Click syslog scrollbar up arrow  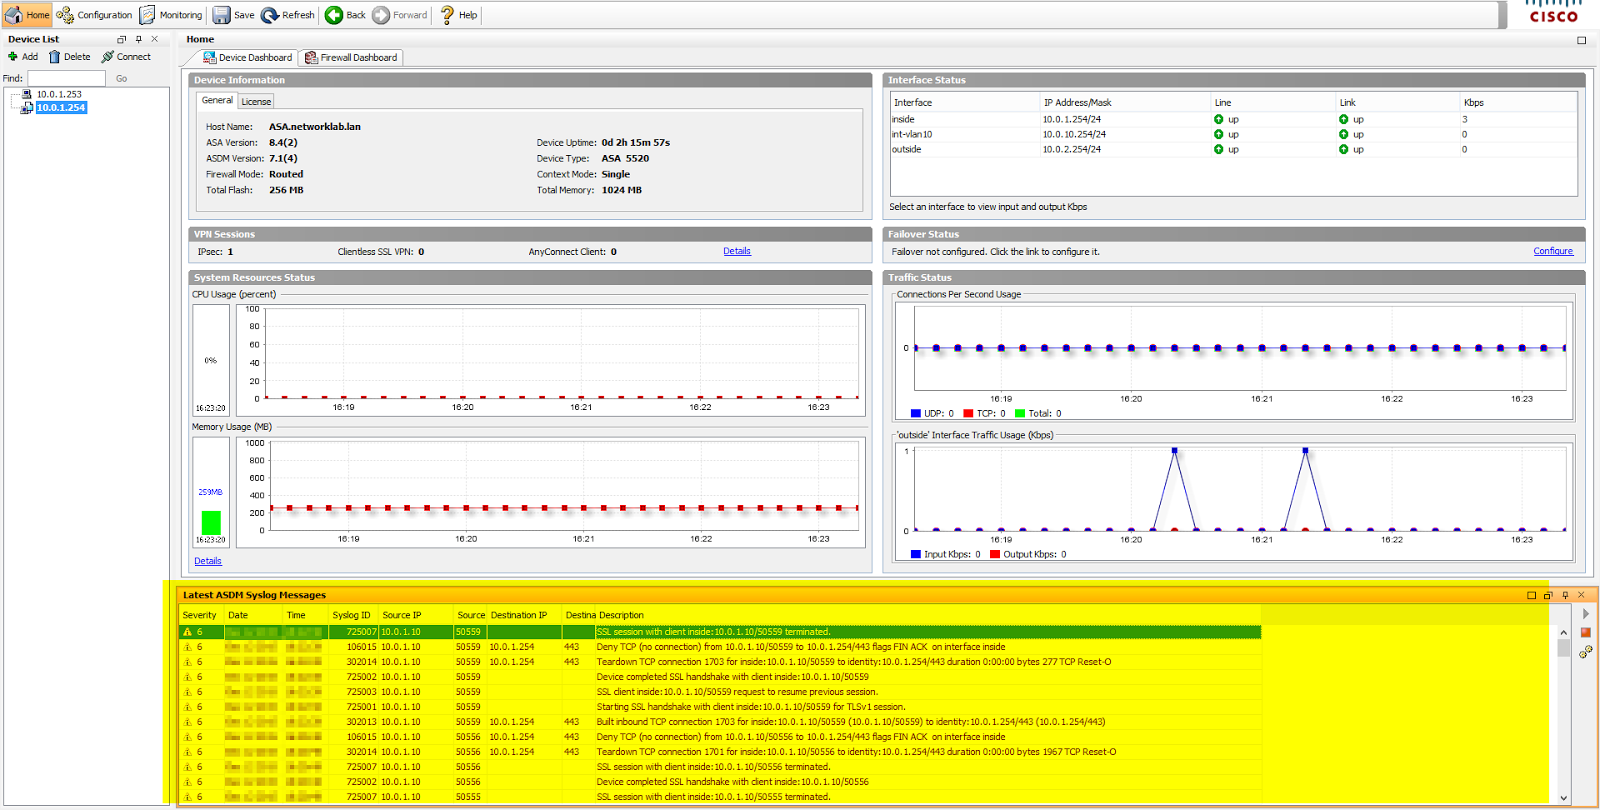pyautogui.click(x=1564, y=632)
